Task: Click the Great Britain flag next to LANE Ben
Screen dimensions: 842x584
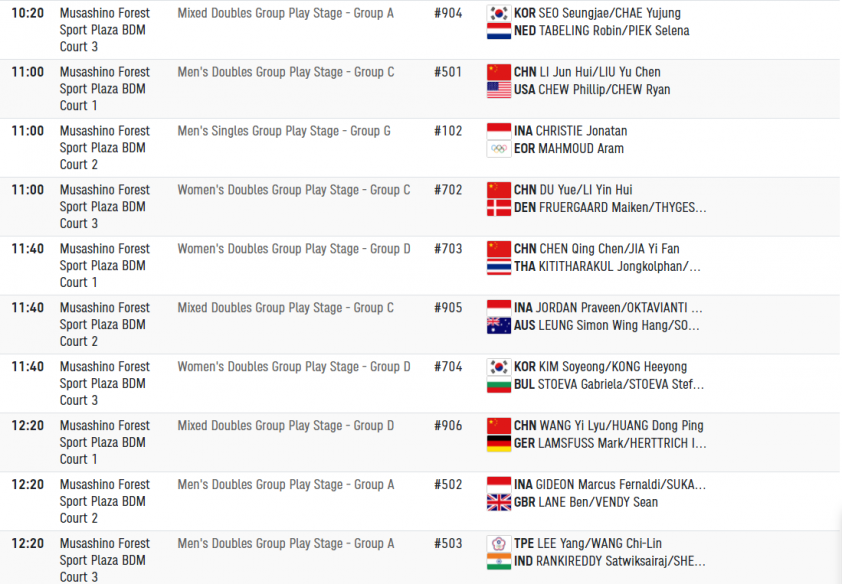Action: [498, 502]
